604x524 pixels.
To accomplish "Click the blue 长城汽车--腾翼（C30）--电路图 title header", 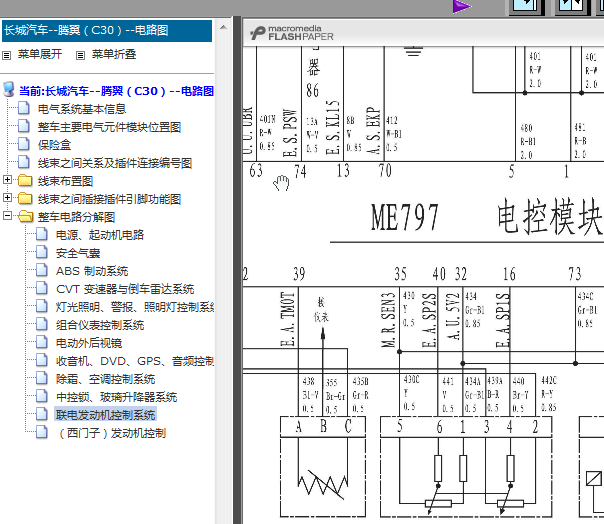I will pyautogui.click(x=107, y=30).
